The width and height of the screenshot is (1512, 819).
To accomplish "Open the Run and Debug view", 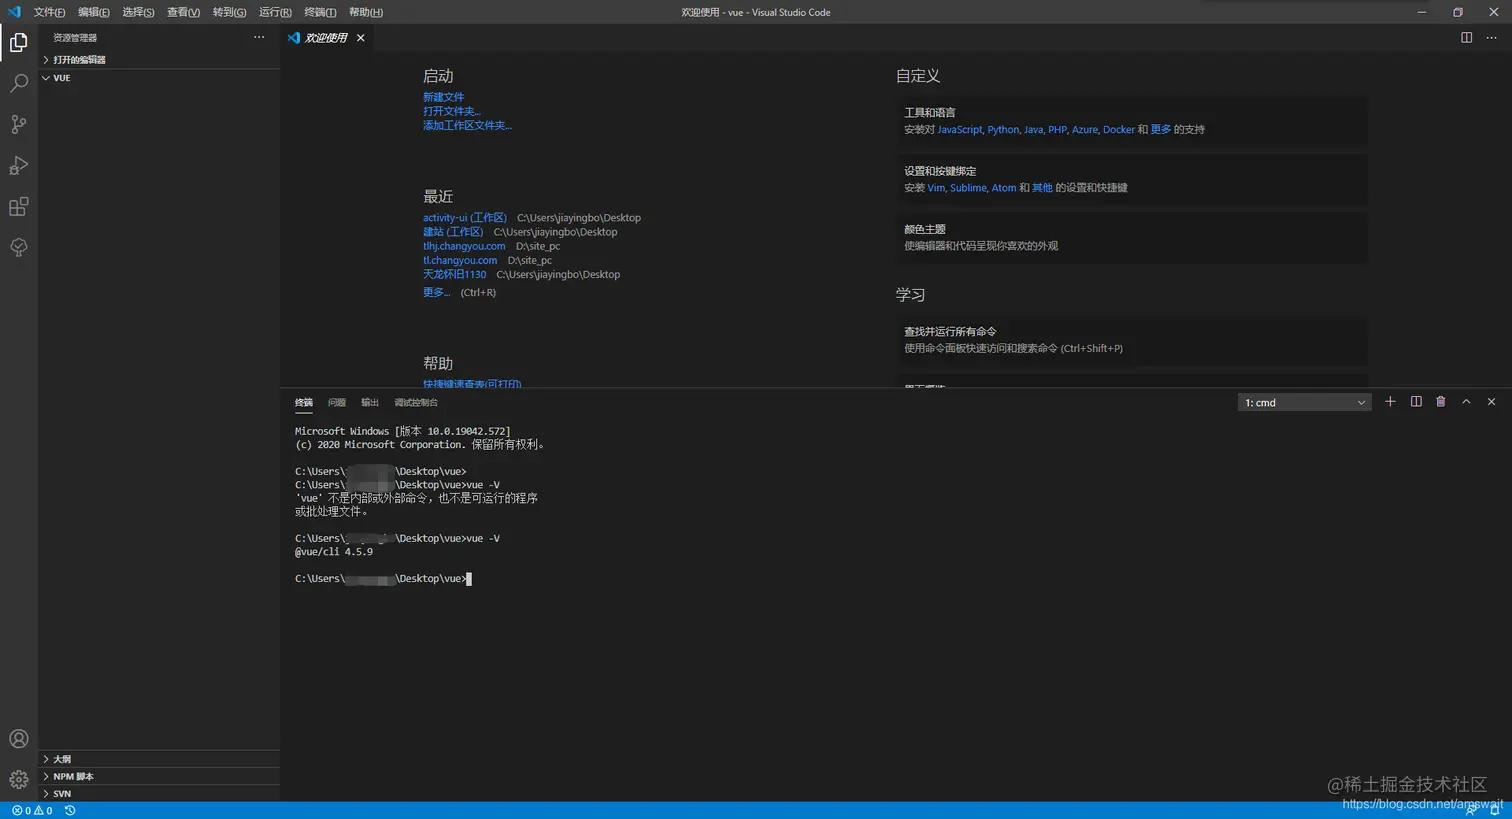I will click(x=19, y=165).
